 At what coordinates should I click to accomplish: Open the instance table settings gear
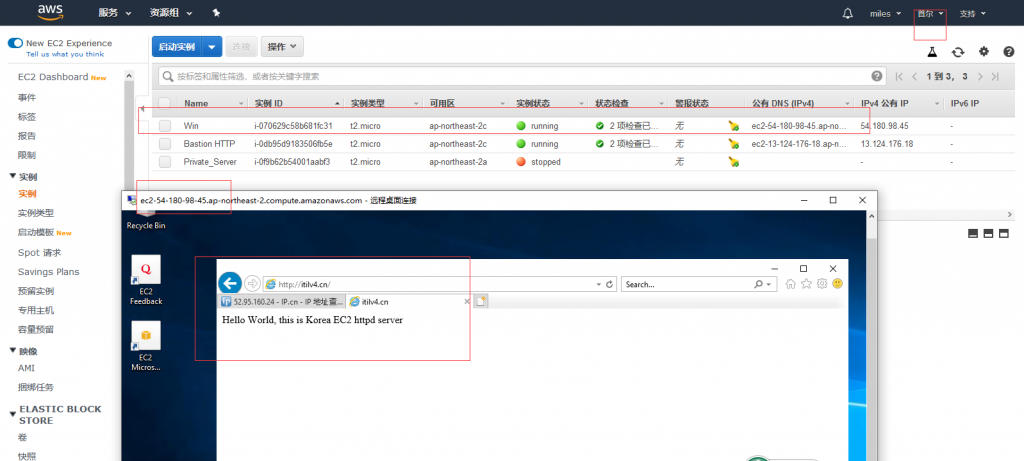click(984, 52)
